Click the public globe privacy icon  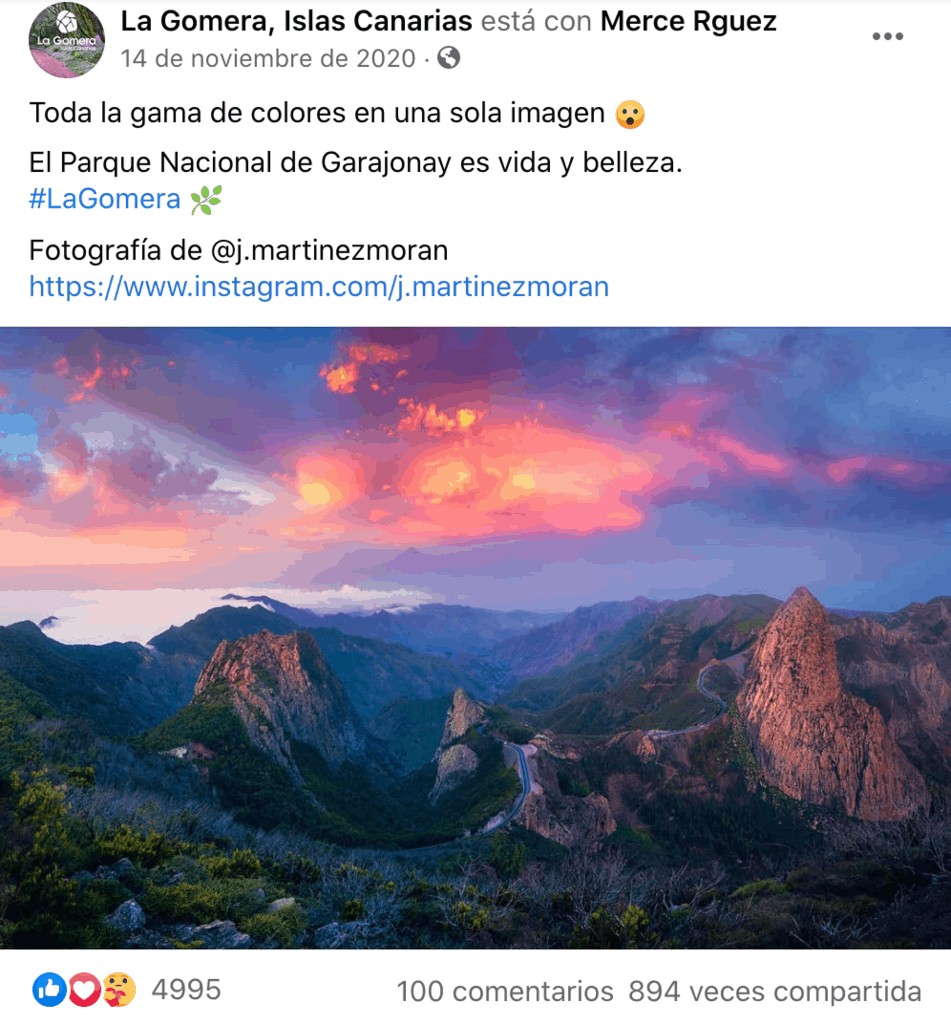pyautogui.click(x=449, y=58)
